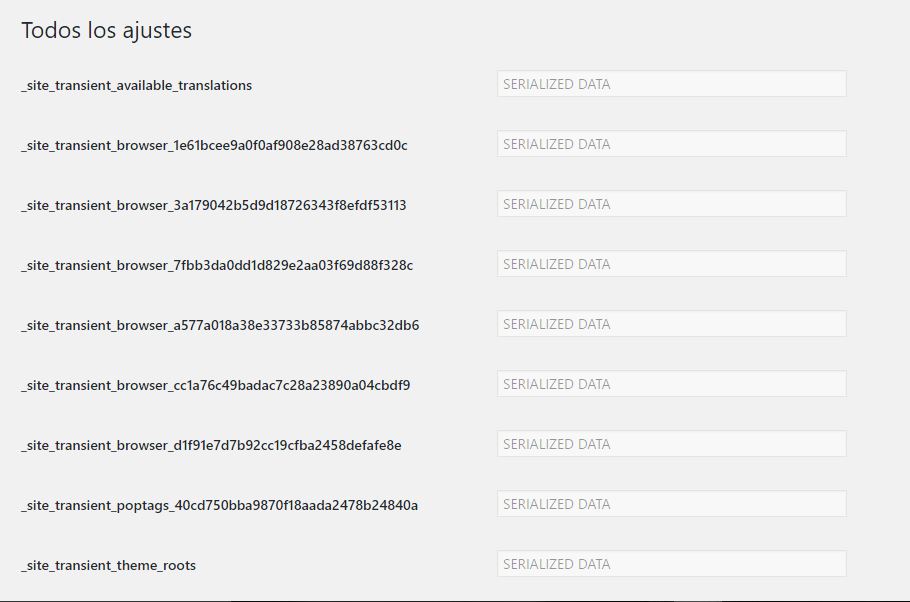Click the browser_cc1a76c49badac7c28a23890a04cbdf9 serialized data field
The height and width of the screenshot is (602, 910).
tap(671, 384)
